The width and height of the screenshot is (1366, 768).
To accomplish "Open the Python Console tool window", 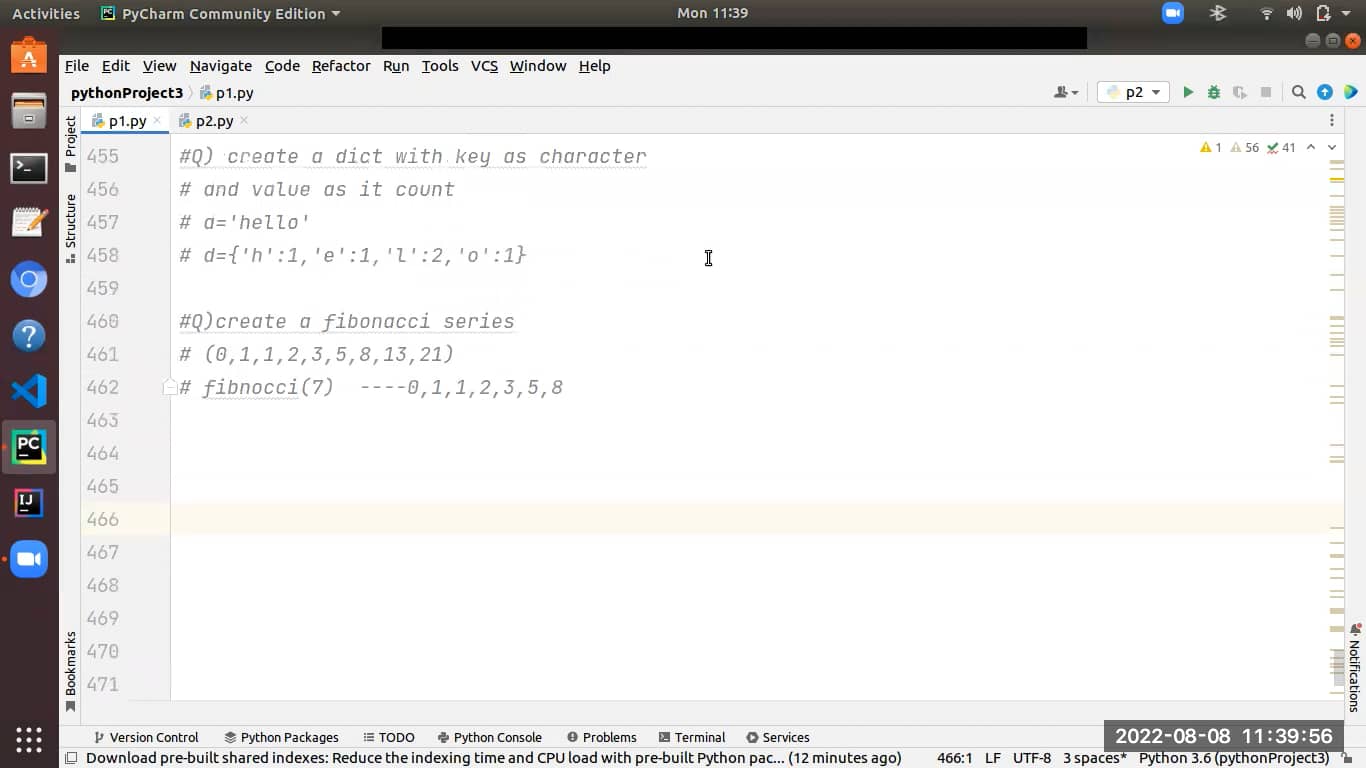I will click(x=490, y=737).
